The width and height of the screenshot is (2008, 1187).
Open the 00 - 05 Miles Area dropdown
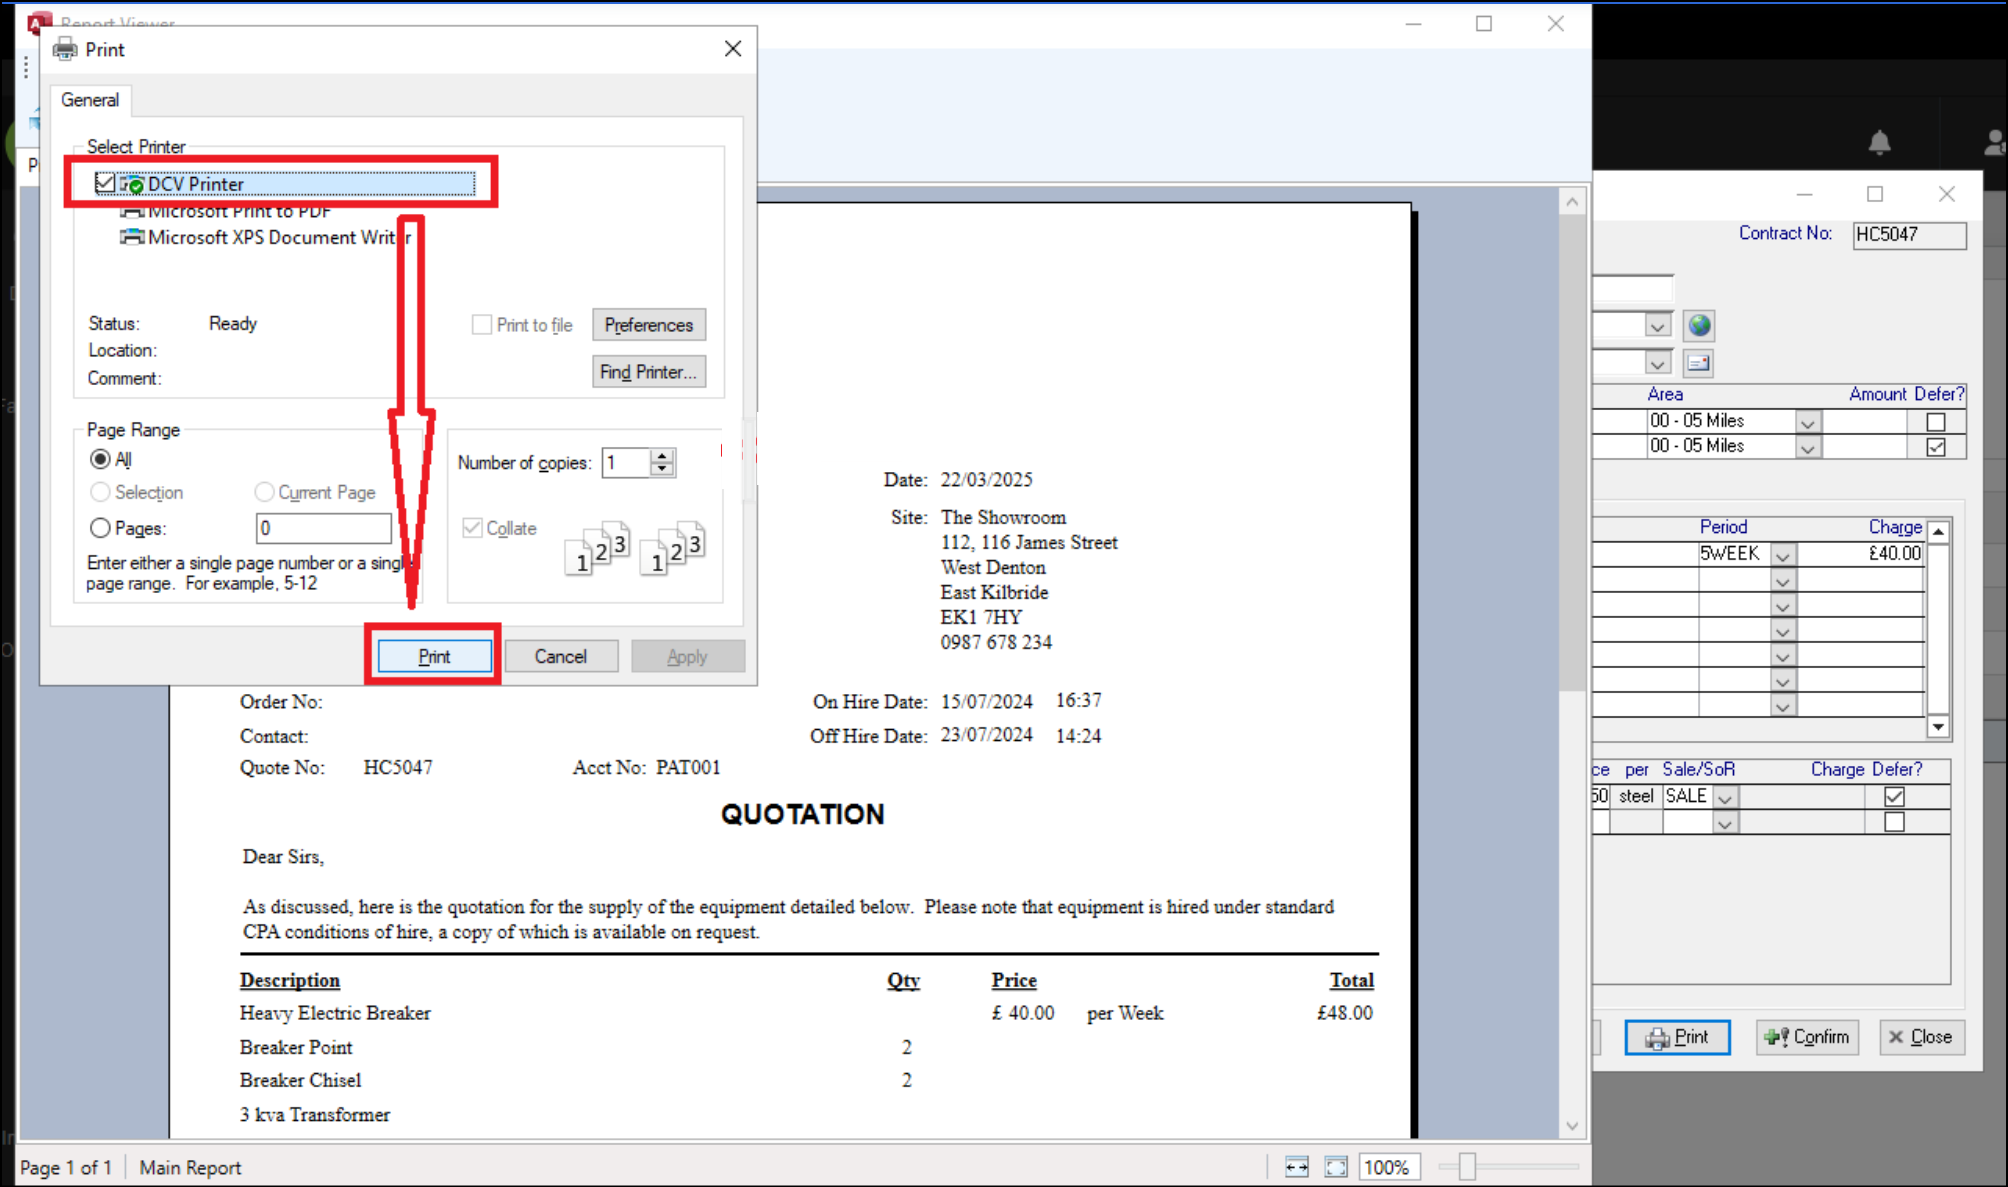1807,421
